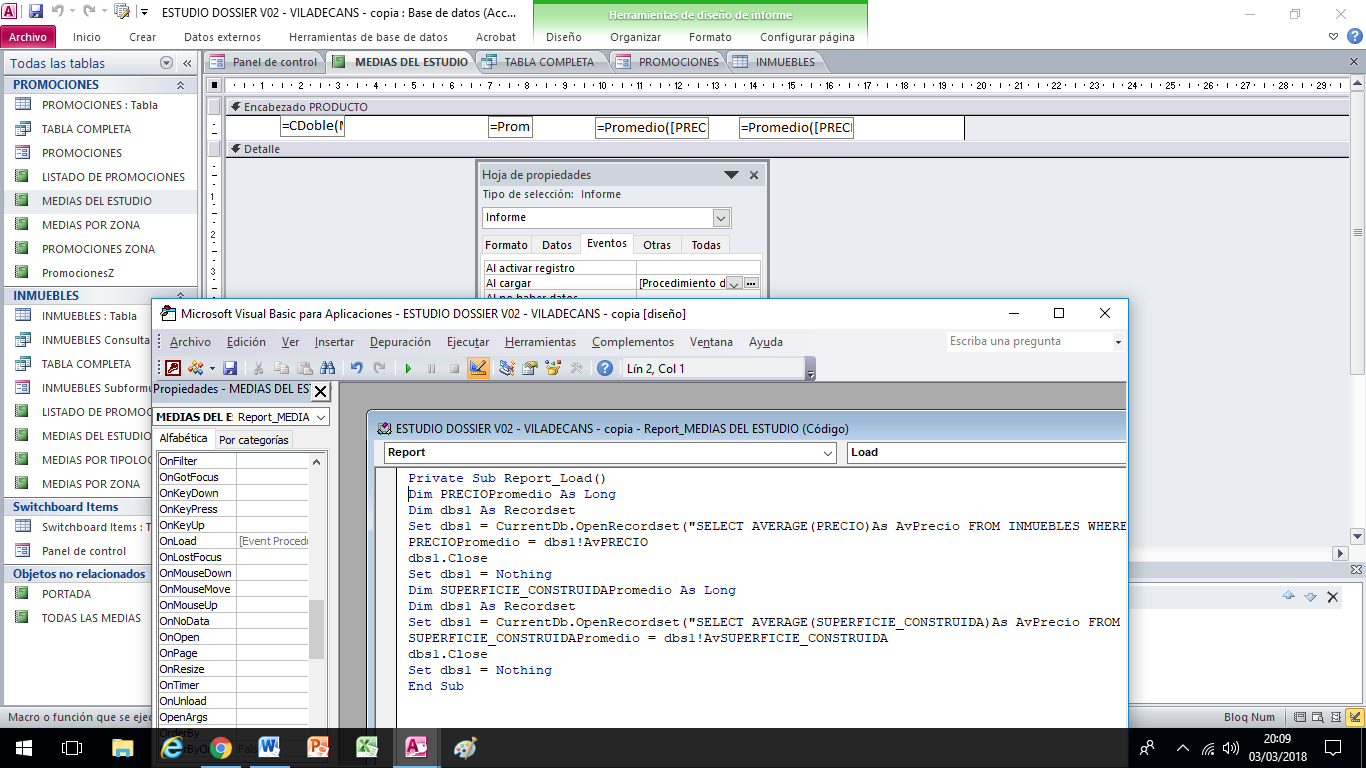Open Find with the binoculars icon
This screenshot has height=768, width=1366.
click(x=327, y=368)
